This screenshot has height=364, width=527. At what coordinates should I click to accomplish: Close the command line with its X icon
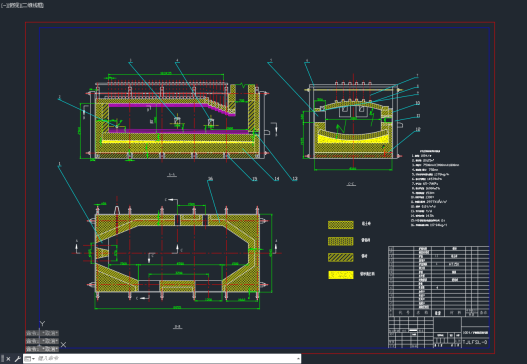pos(8,359)
